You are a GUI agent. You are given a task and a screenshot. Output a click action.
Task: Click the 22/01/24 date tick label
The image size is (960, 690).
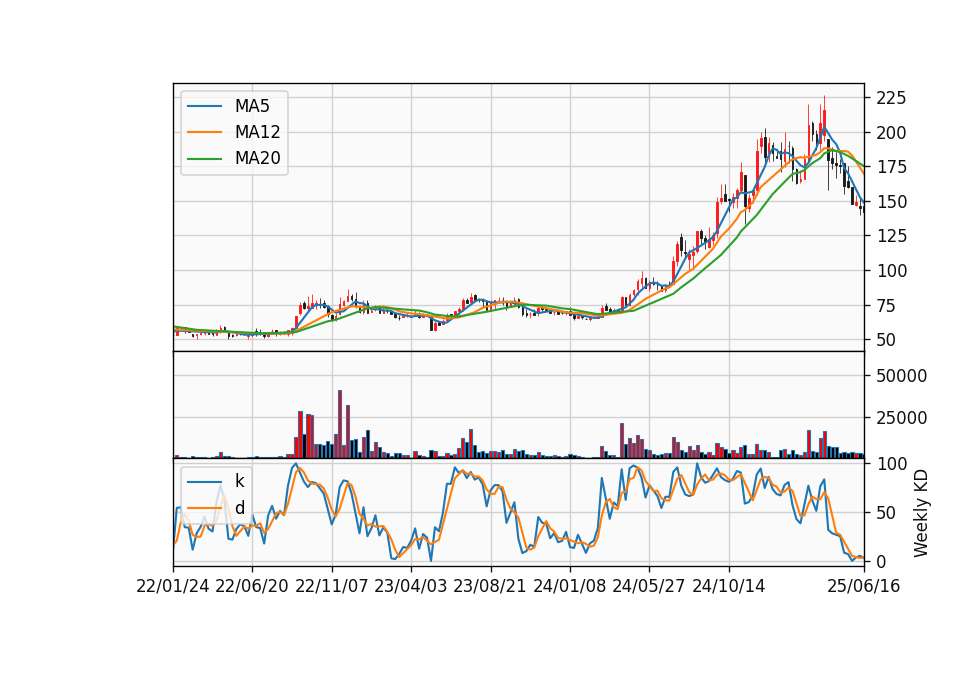pyautogui.click(x=173, y=586)
